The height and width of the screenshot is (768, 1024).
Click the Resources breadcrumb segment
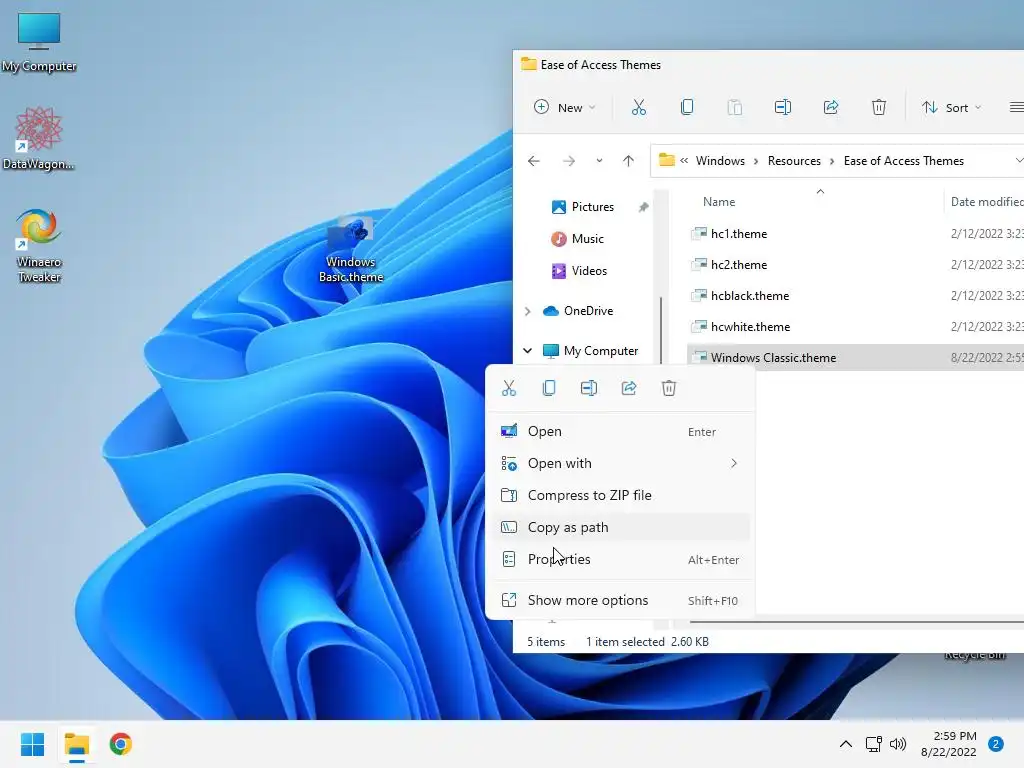(794, 161)
